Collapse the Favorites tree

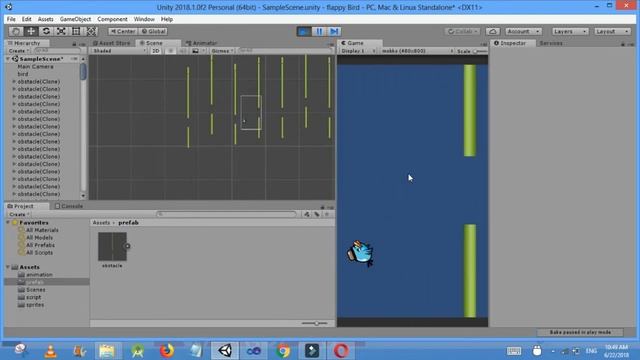[8, 223]
